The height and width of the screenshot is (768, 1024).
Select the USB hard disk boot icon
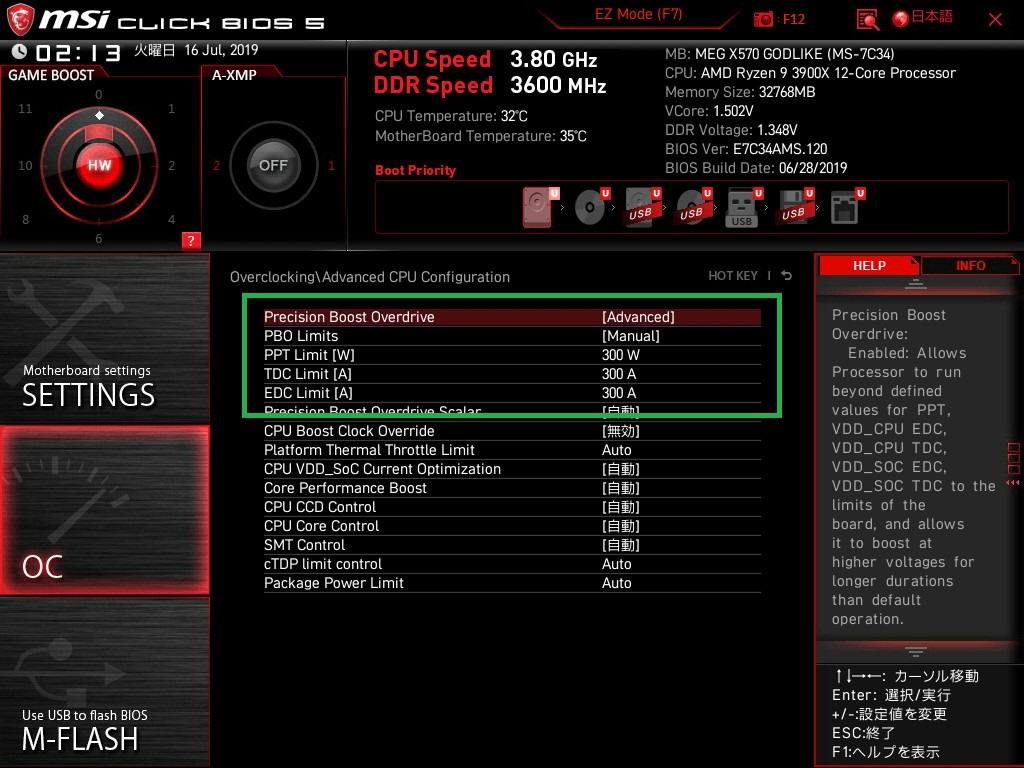pyautogui.click(x=643, y=207)
